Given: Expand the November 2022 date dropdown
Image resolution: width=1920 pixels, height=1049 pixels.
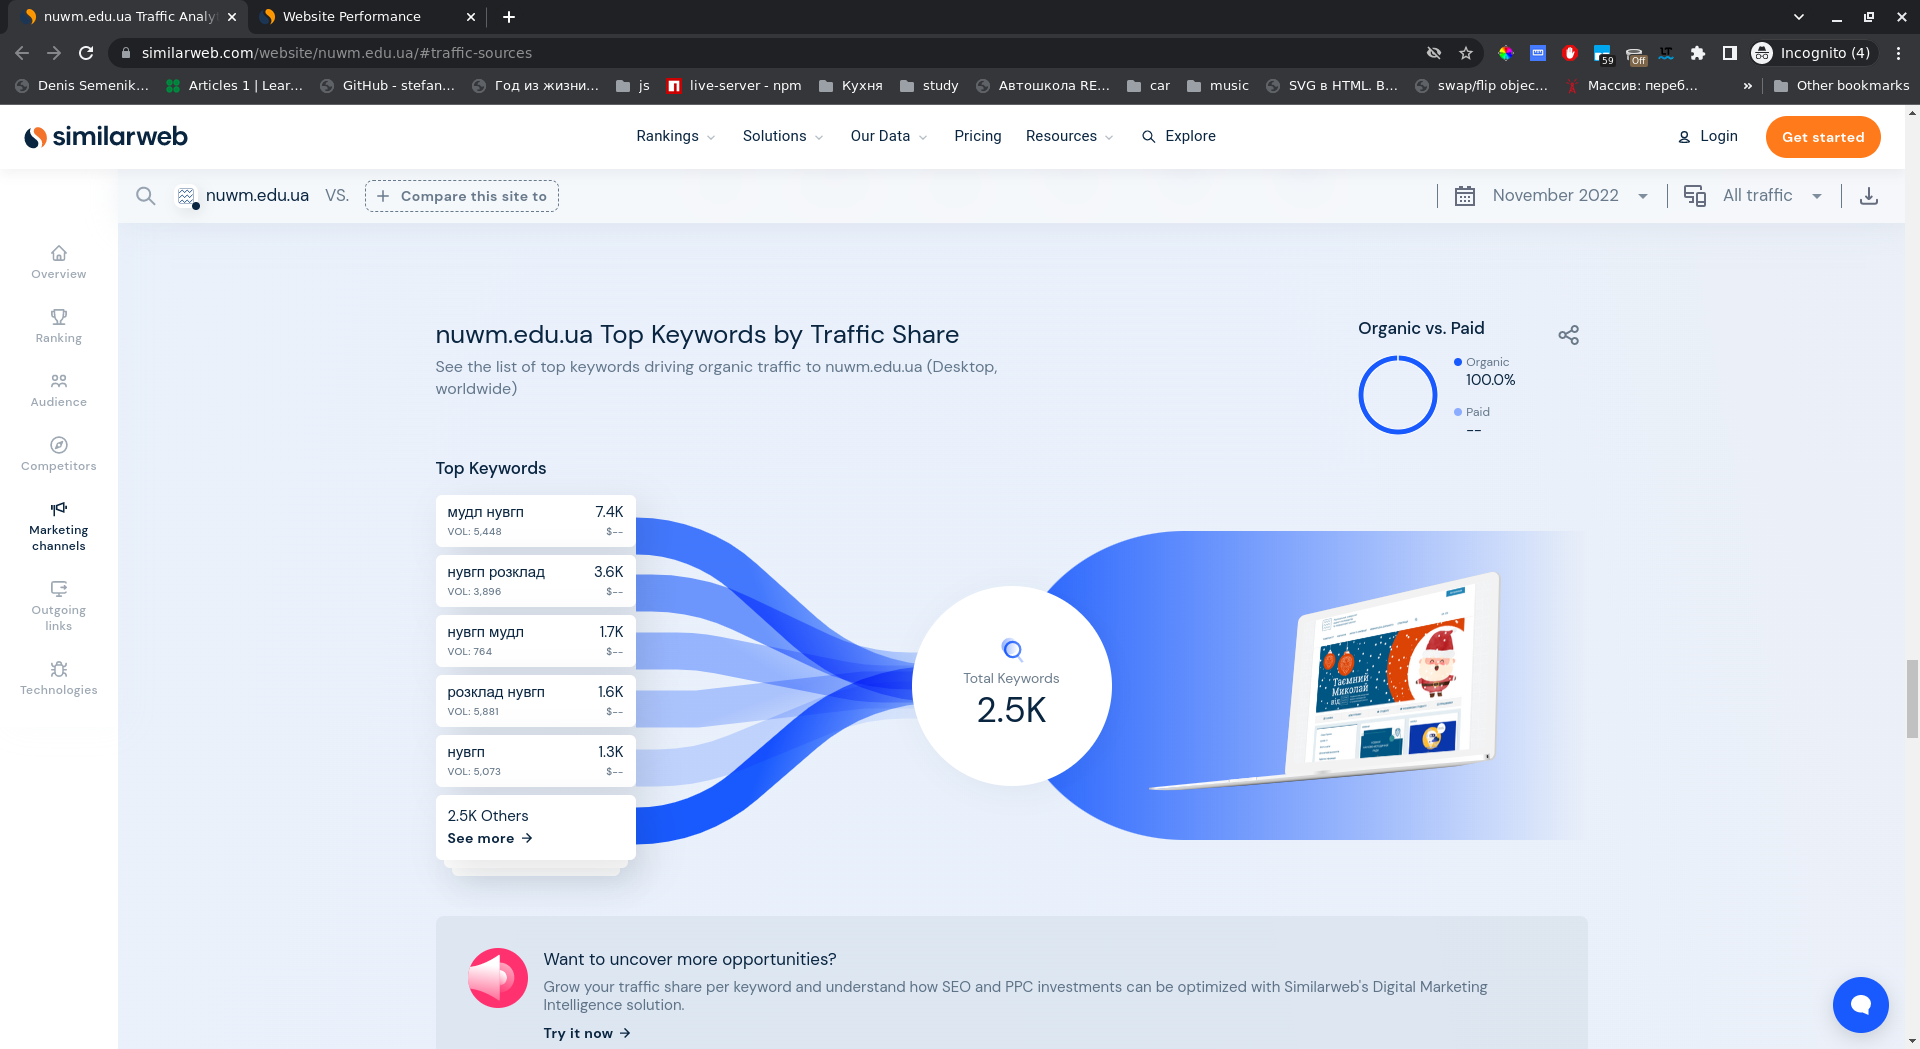Looking at the screenshot, I should pyautogui.click(x=1554, y=196).
